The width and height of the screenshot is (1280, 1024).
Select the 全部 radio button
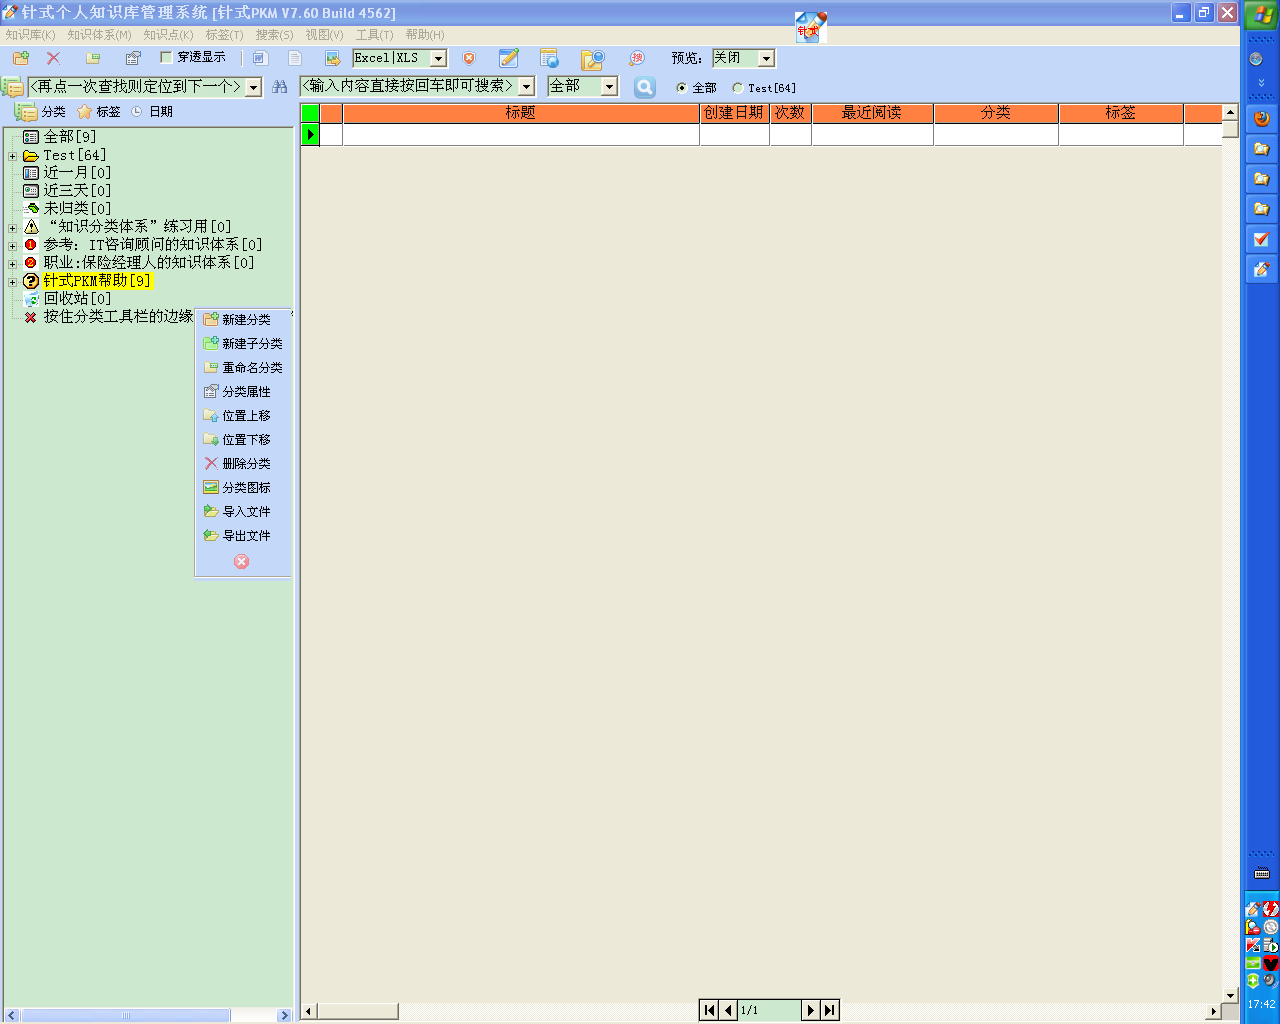coord(682,88)
